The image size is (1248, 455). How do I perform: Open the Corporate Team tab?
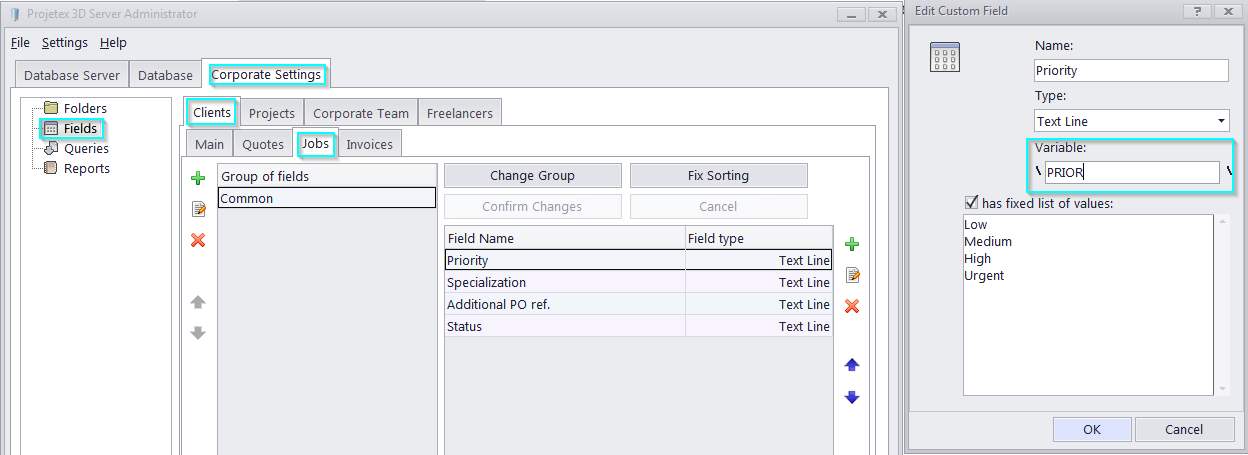point(361,113)
